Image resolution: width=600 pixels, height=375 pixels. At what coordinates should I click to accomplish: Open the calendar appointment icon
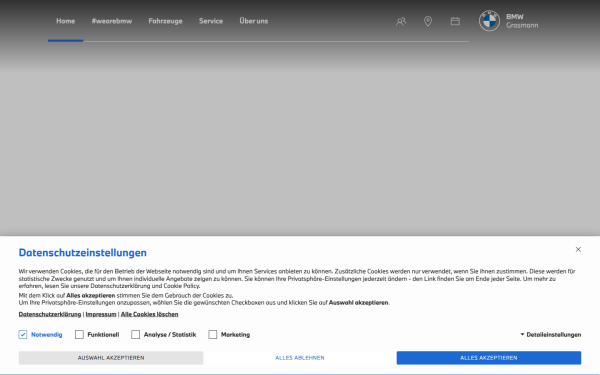(x=455, y=21)
